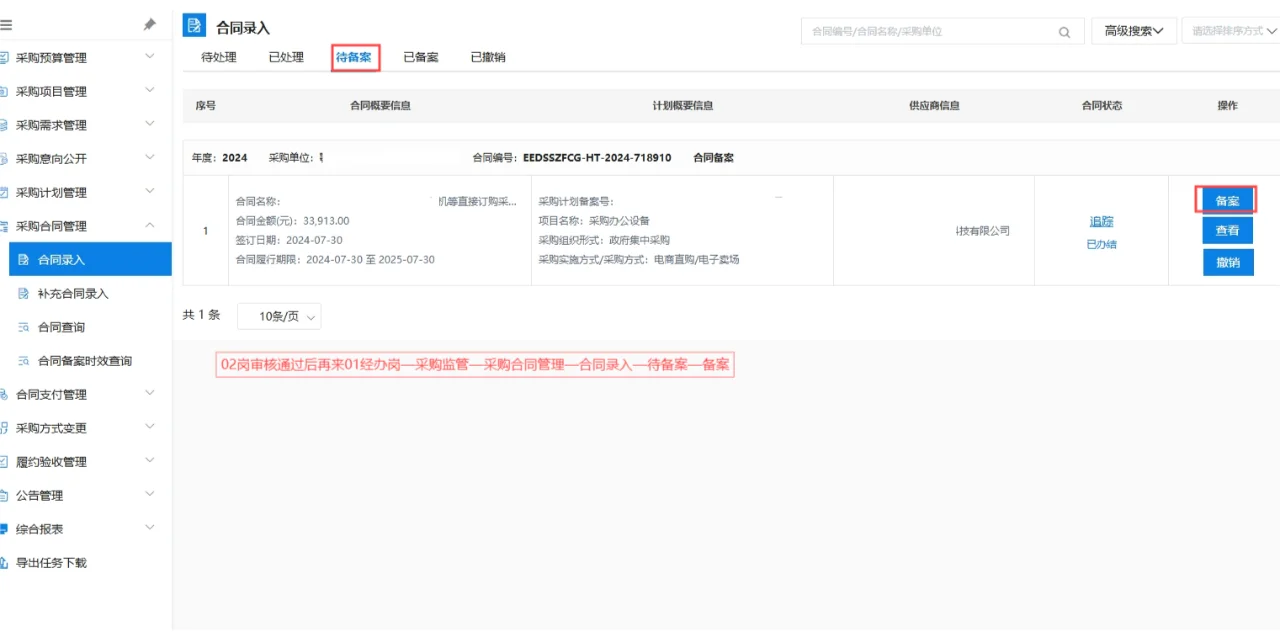1280x639 pixels.
Task: Click the 合同概要信息 column header
Action: point(380,106)
